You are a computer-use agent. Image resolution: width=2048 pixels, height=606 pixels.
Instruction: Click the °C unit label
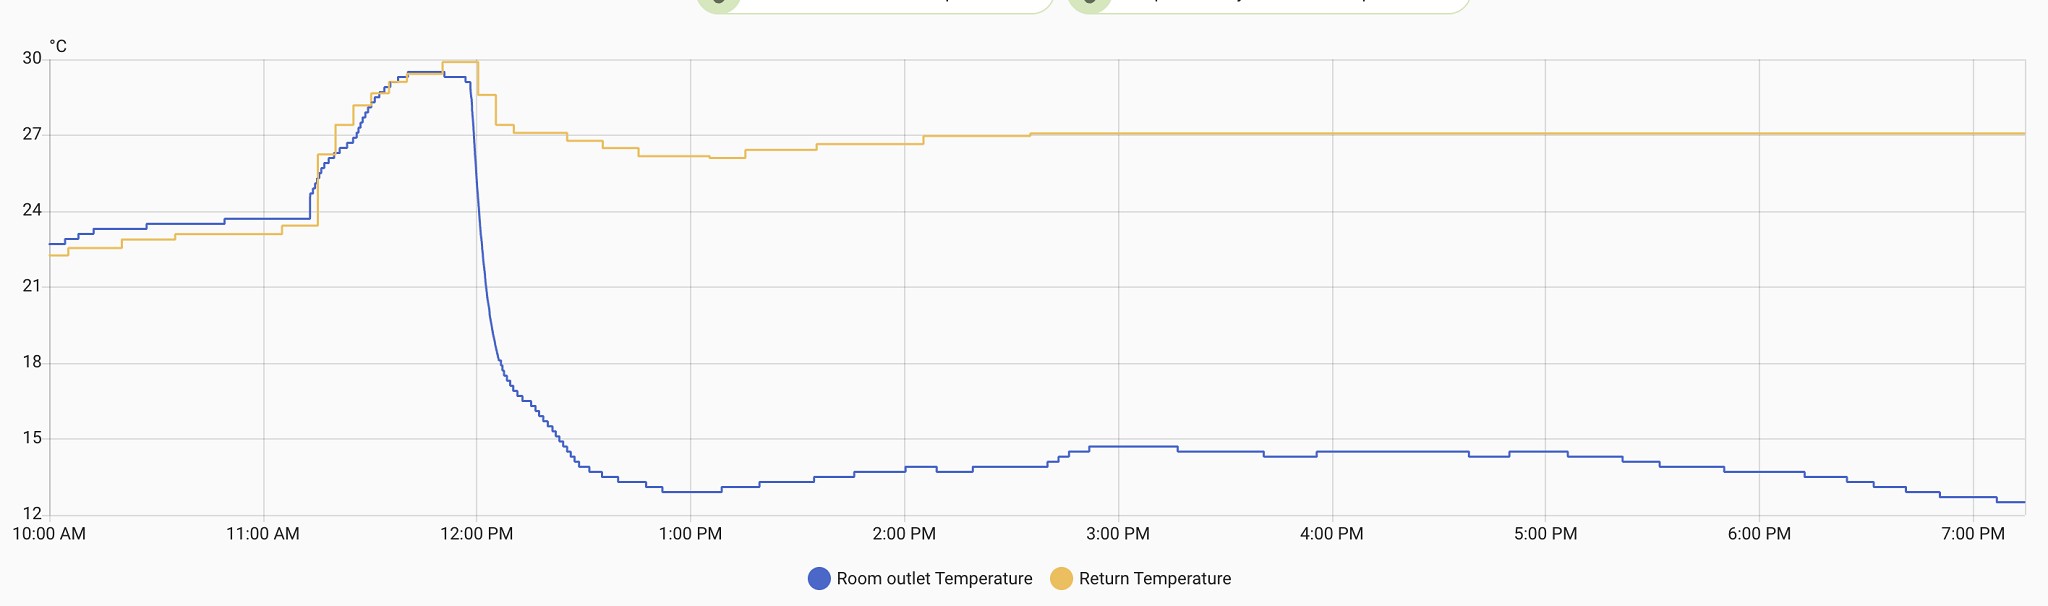[x=58, y=46]
